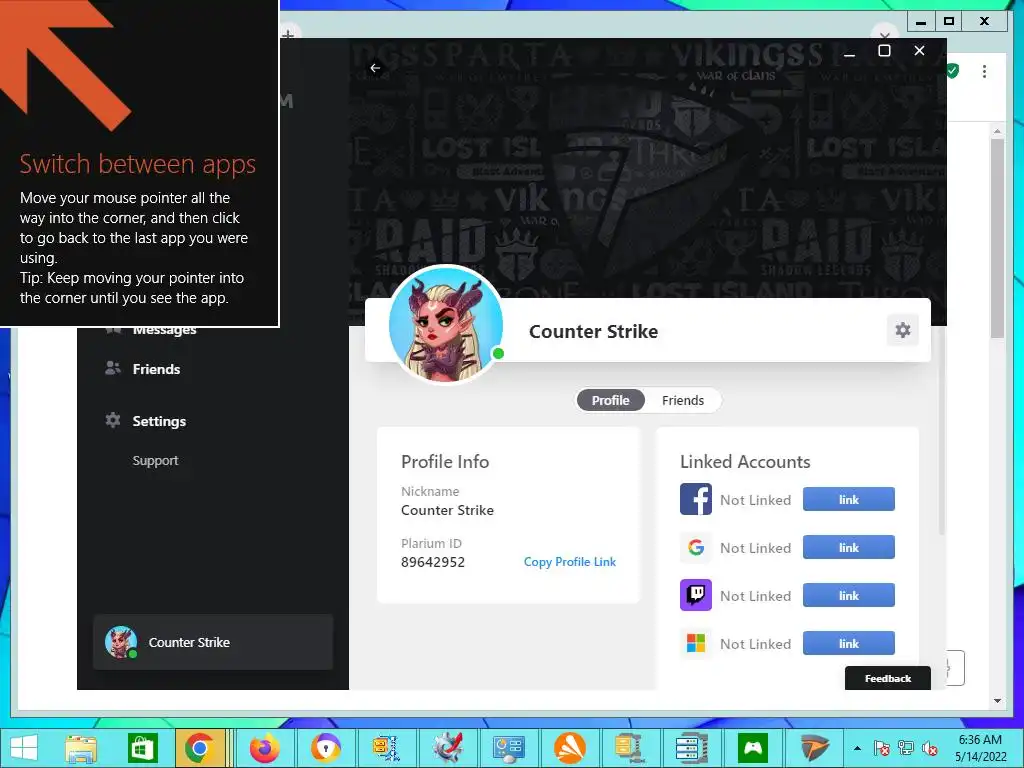This screenshot has height=768, width=1024.
Task: Open Messages in the sidebar
Action: pos(164,329)
